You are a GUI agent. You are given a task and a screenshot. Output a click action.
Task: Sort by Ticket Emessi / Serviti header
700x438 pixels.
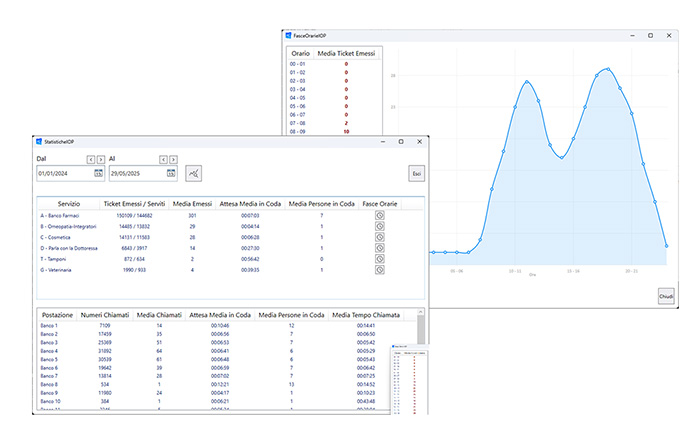click(x=134, y=204)
